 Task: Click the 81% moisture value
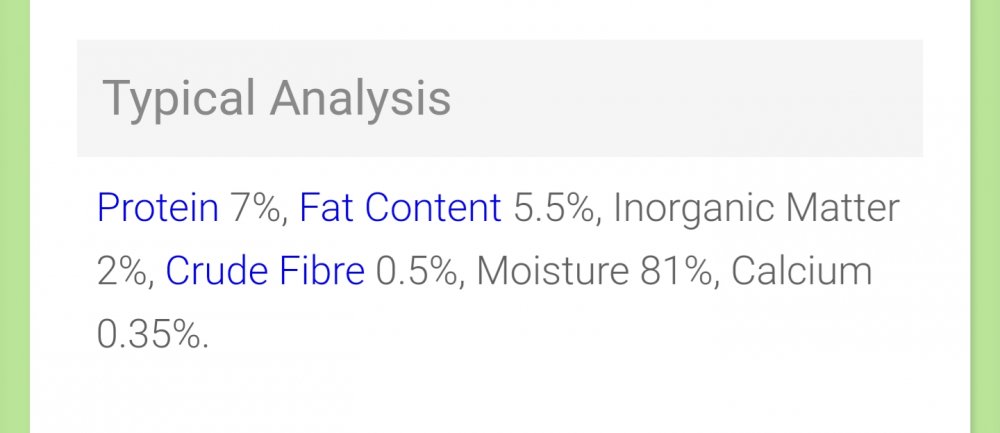(676, 272)
